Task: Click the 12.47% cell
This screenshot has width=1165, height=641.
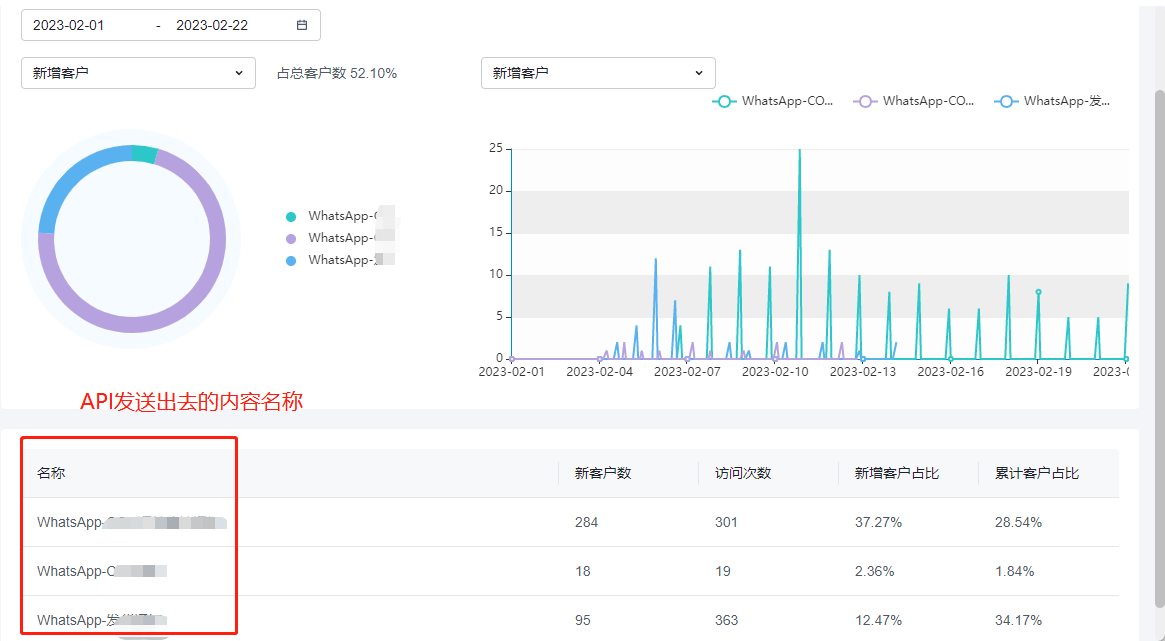Action: [x=878, y=620]
